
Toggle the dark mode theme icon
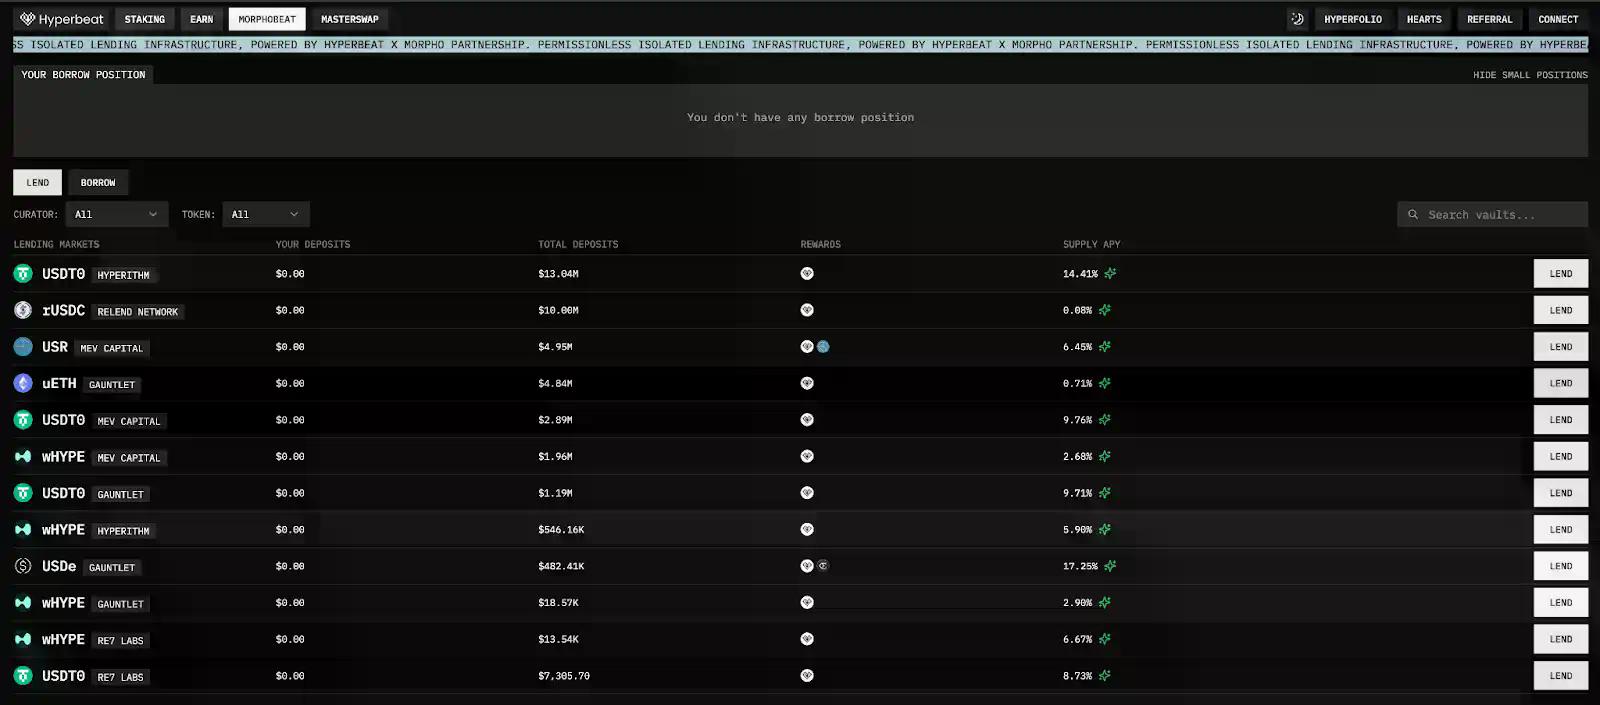(1297, 19)
